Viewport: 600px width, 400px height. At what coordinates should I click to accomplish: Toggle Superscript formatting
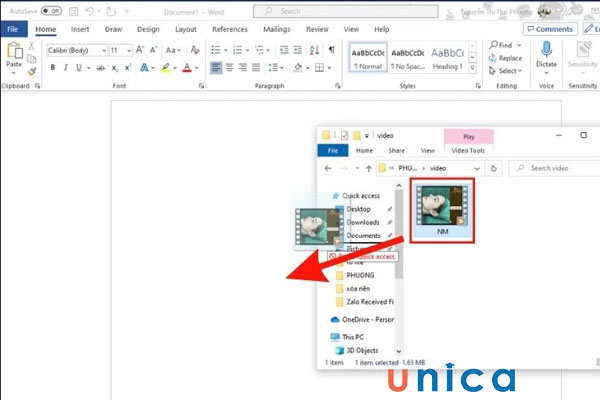point(128,68)
